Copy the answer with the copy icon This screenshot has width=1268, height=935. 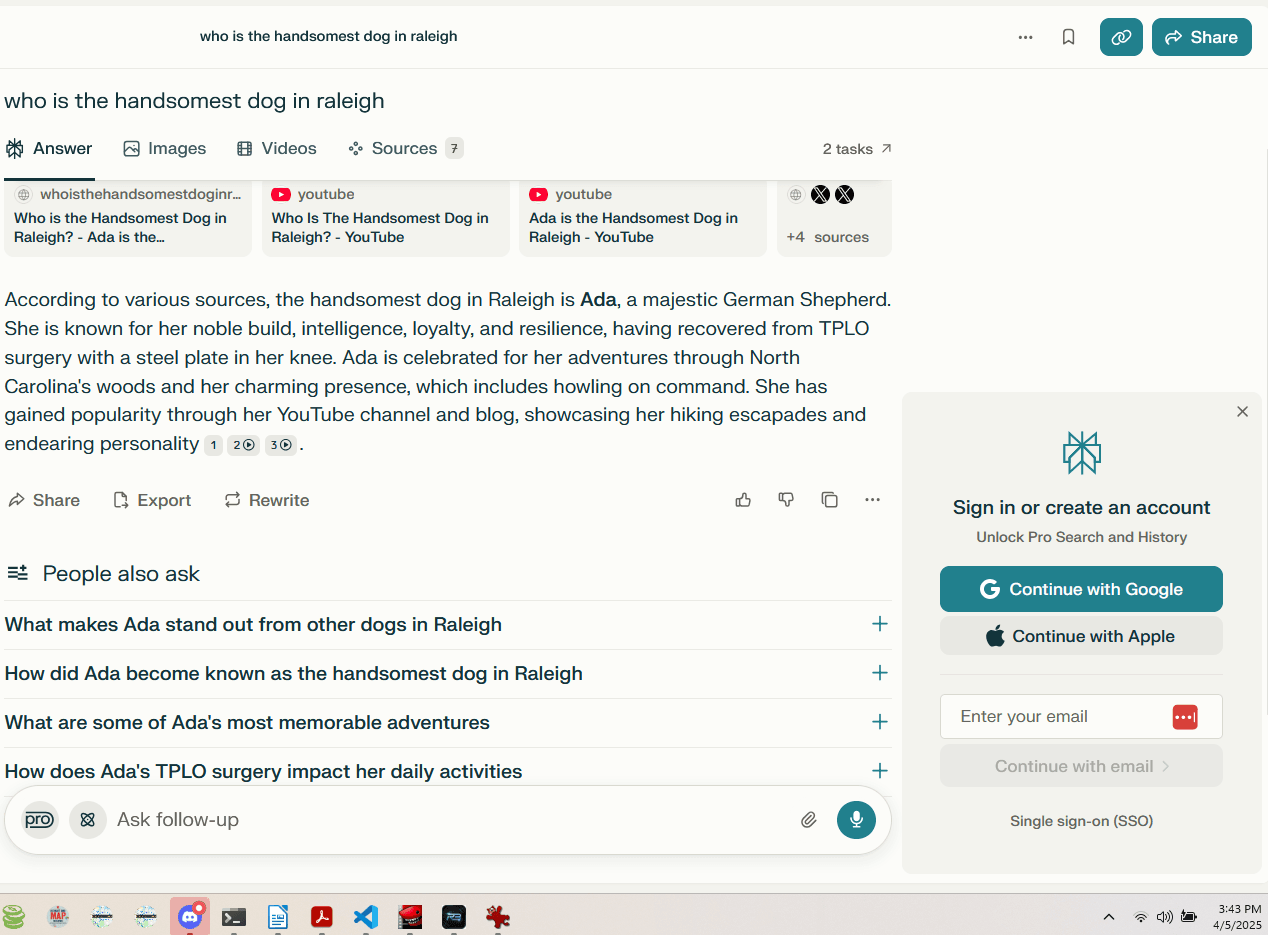point(829,500)
